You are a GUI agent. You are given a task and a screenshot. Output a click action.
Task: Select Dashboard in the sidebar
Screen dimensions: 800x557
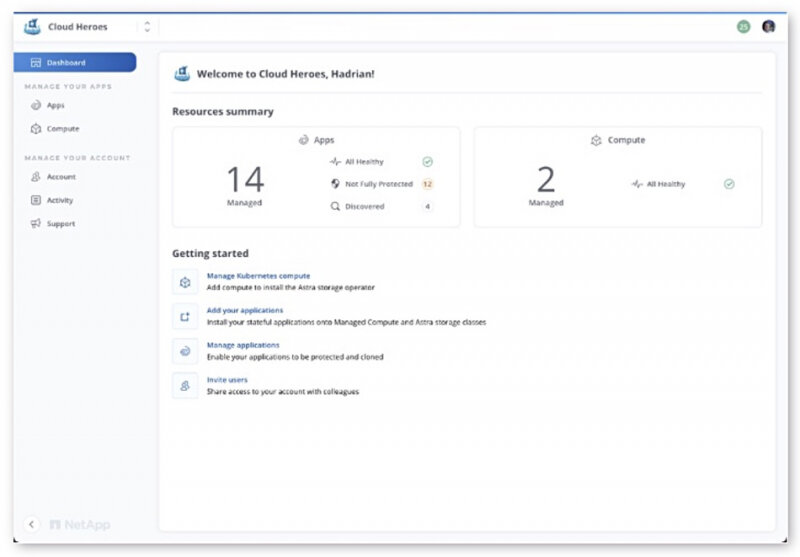pyautogui.click(x=75, y=62)
